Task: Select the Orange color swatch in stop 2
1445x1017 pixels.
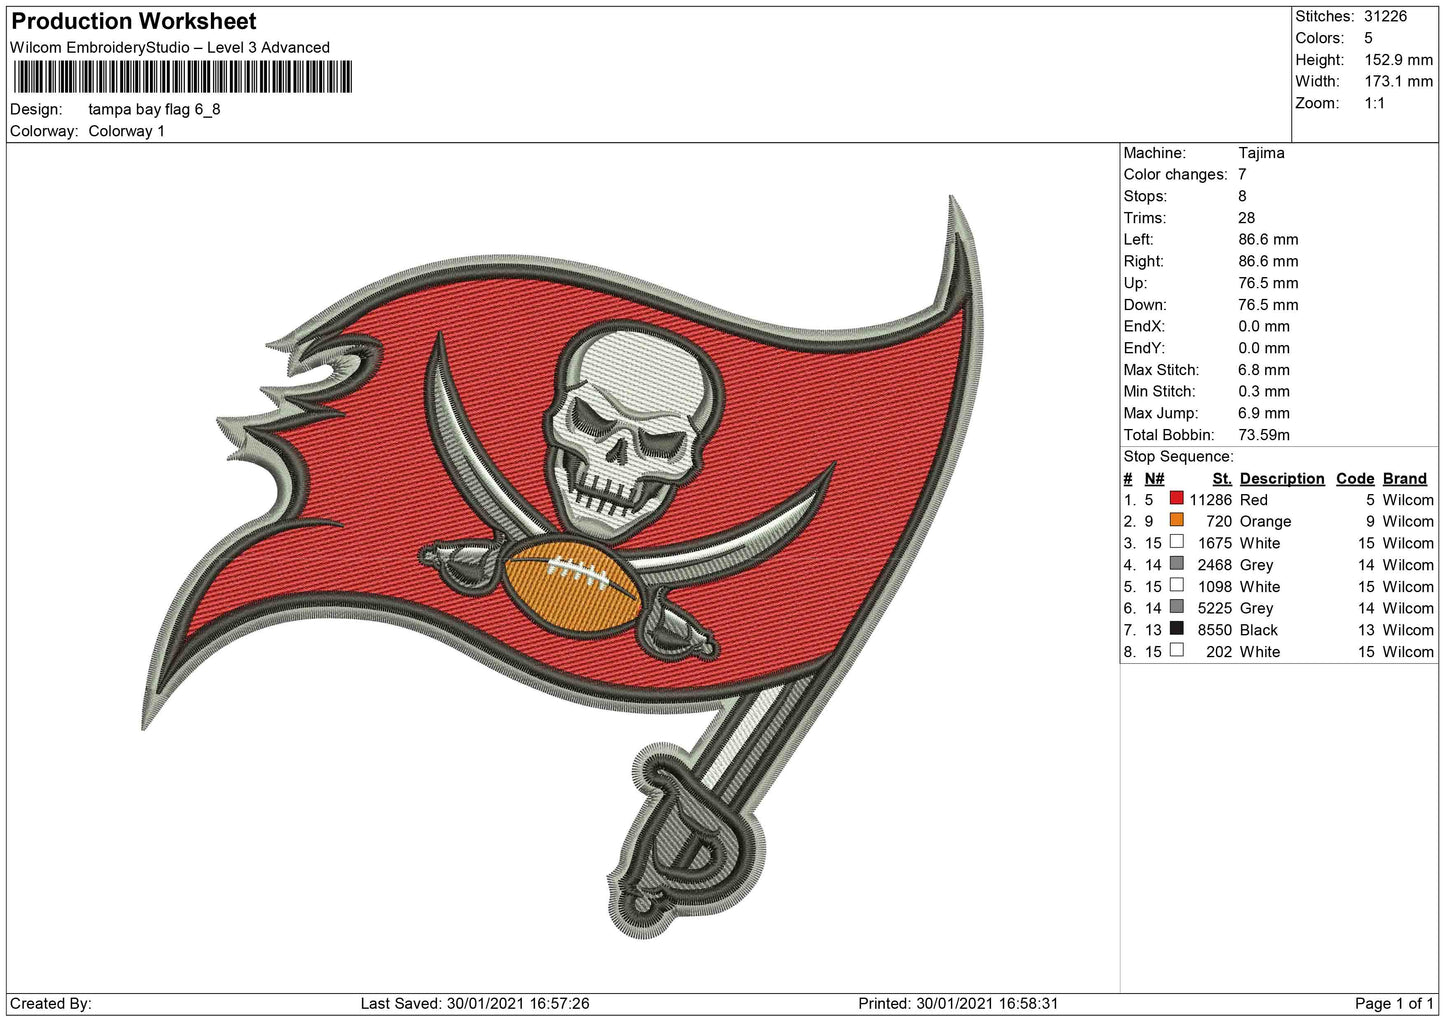Action: tap(1177, 521)
